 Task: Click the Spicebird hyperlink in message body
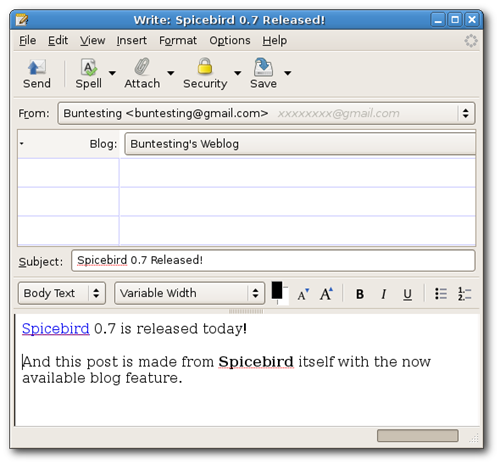tap(56, 329)
